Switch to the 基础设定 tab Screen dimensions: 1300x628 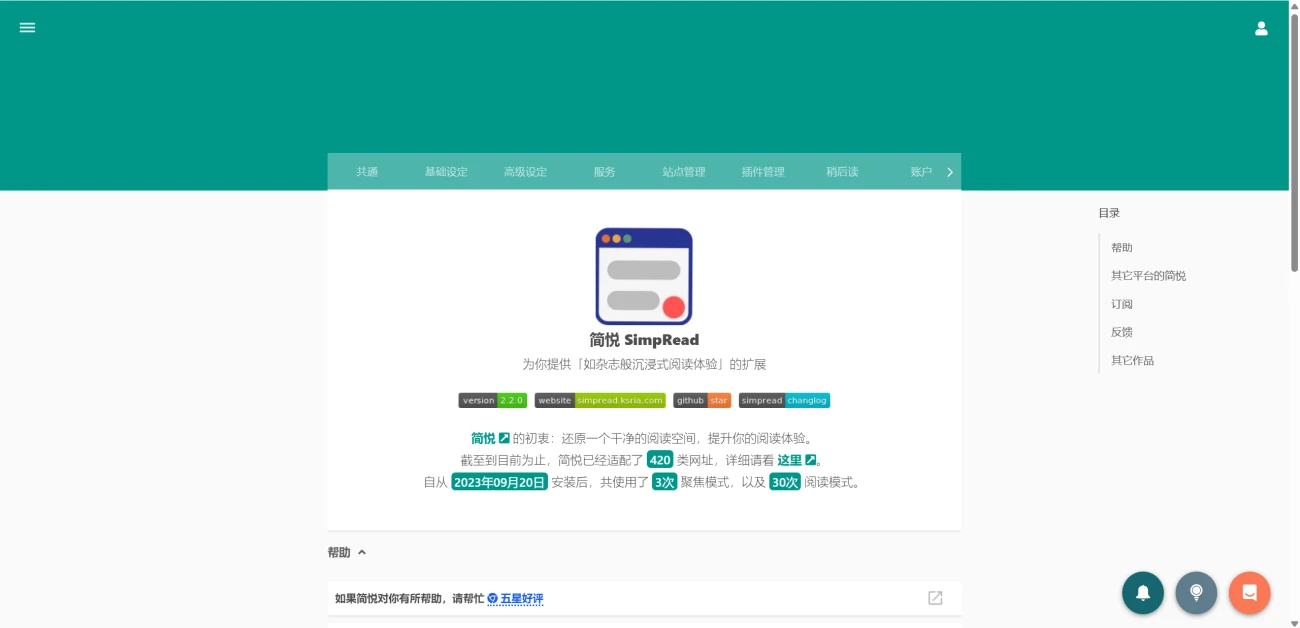pos(446,172)
